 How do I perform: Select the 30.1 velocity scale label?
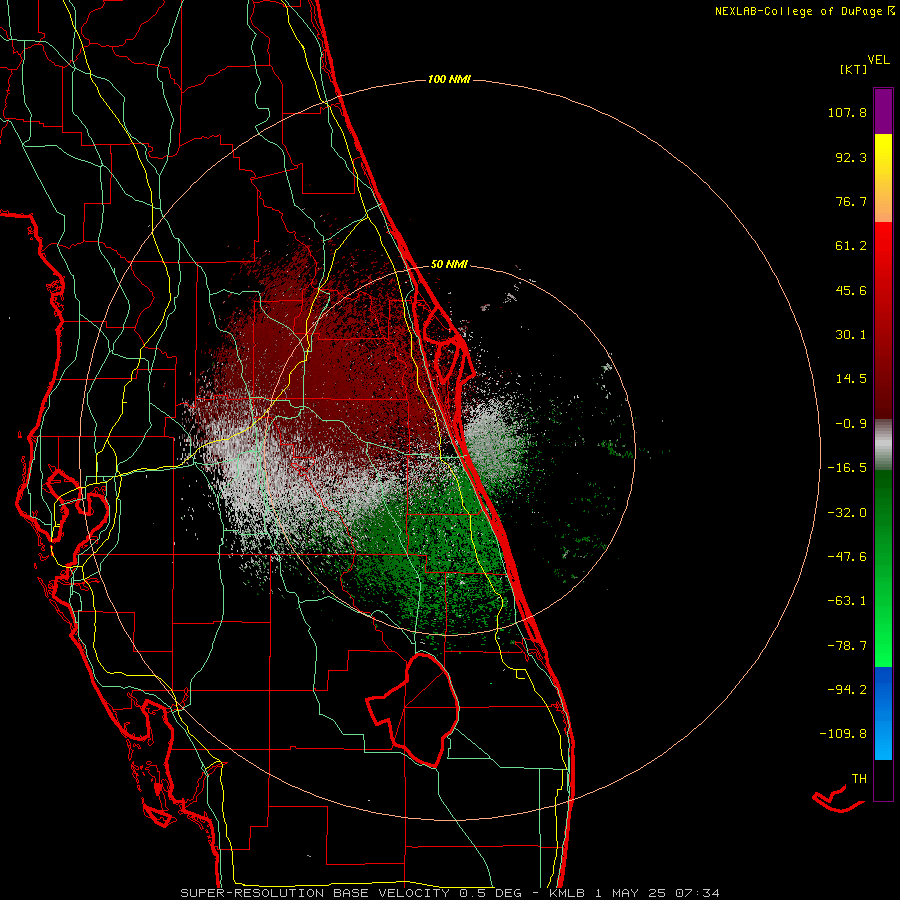pyautogui.click(x=851, y=335)
